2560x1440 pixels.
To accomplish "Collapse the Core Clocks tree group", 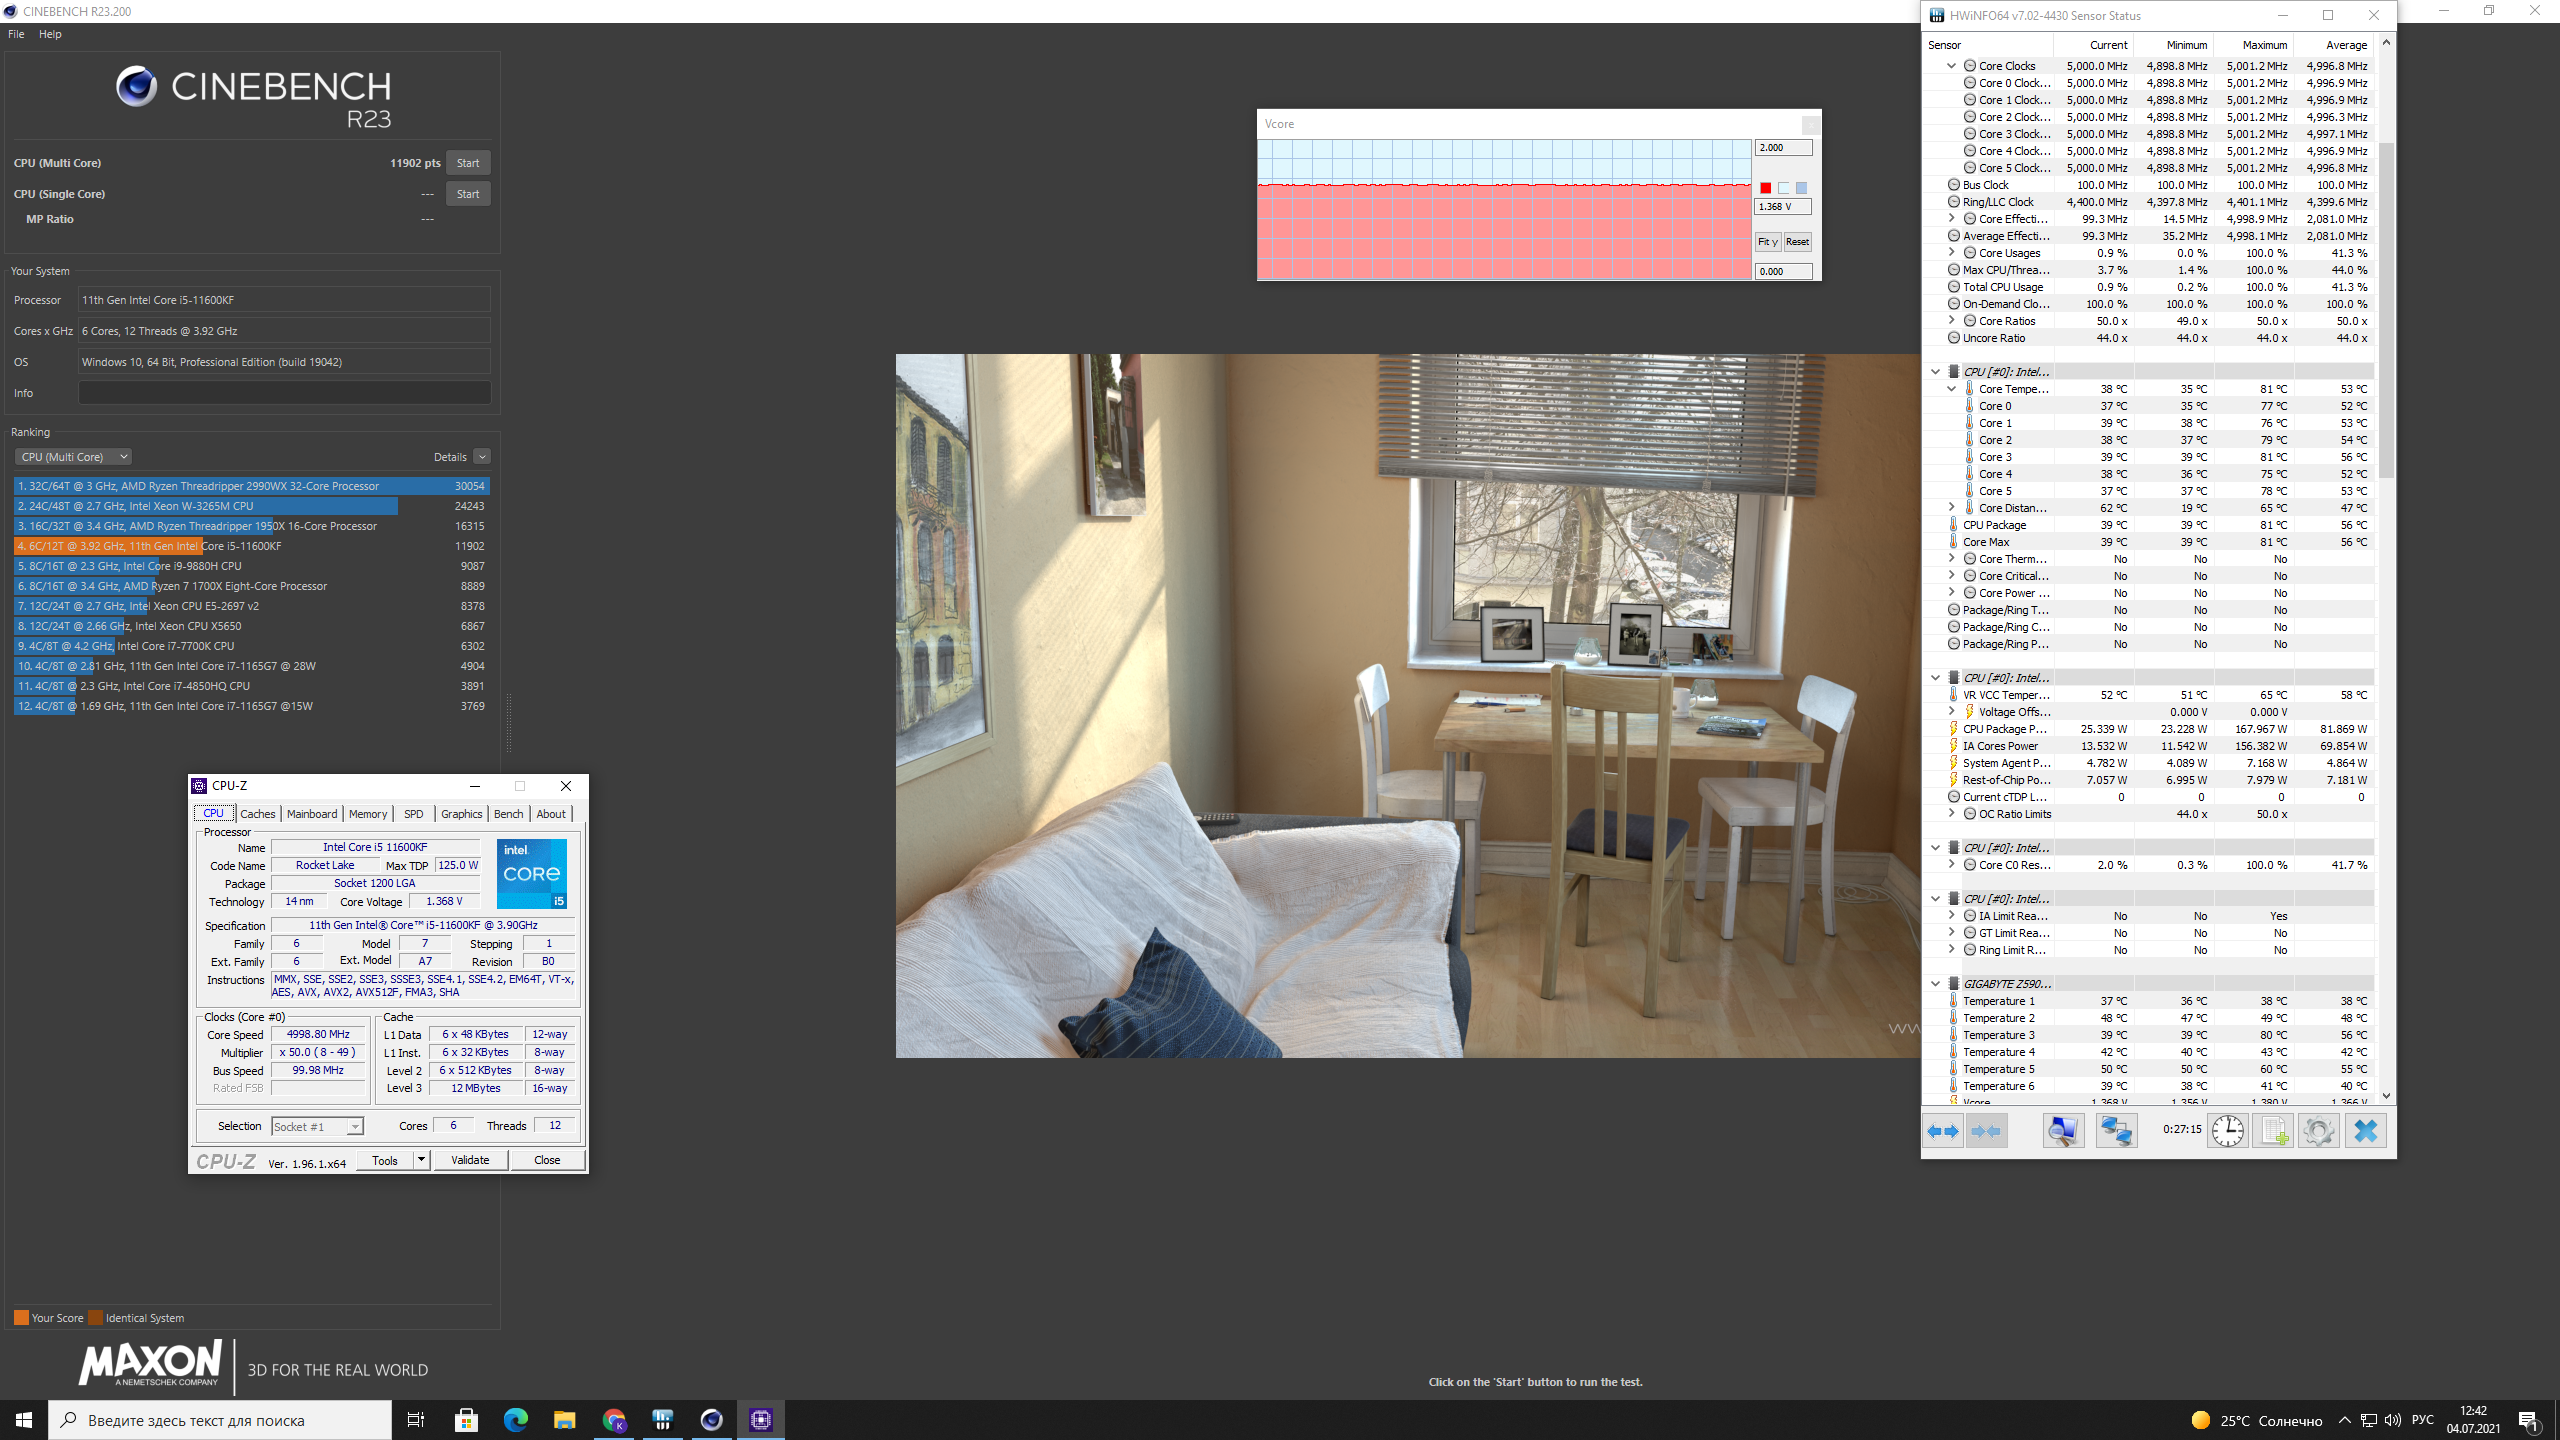I will tap(1951, 66).
